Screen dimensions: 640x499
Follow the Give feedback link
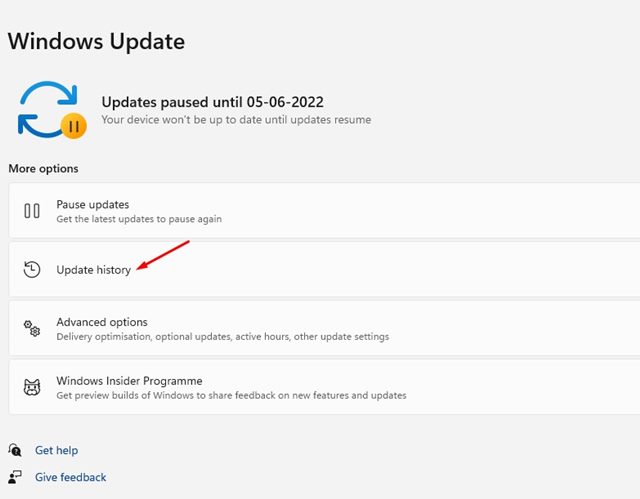pyautogui.click(x=70, y=478)
